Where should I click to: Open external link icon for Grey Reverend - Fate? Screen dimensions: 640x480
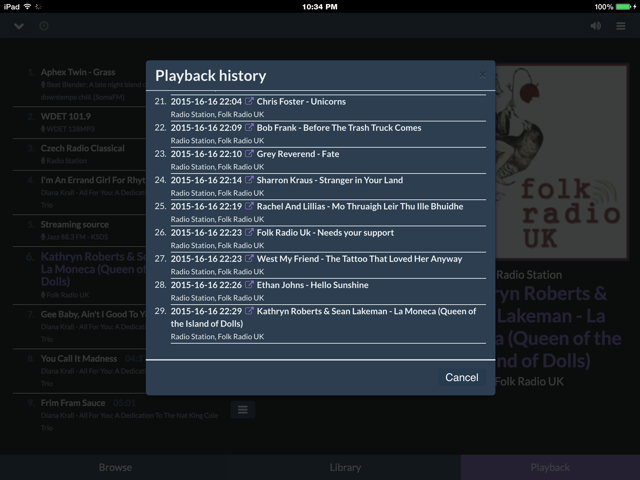[249, 153]
